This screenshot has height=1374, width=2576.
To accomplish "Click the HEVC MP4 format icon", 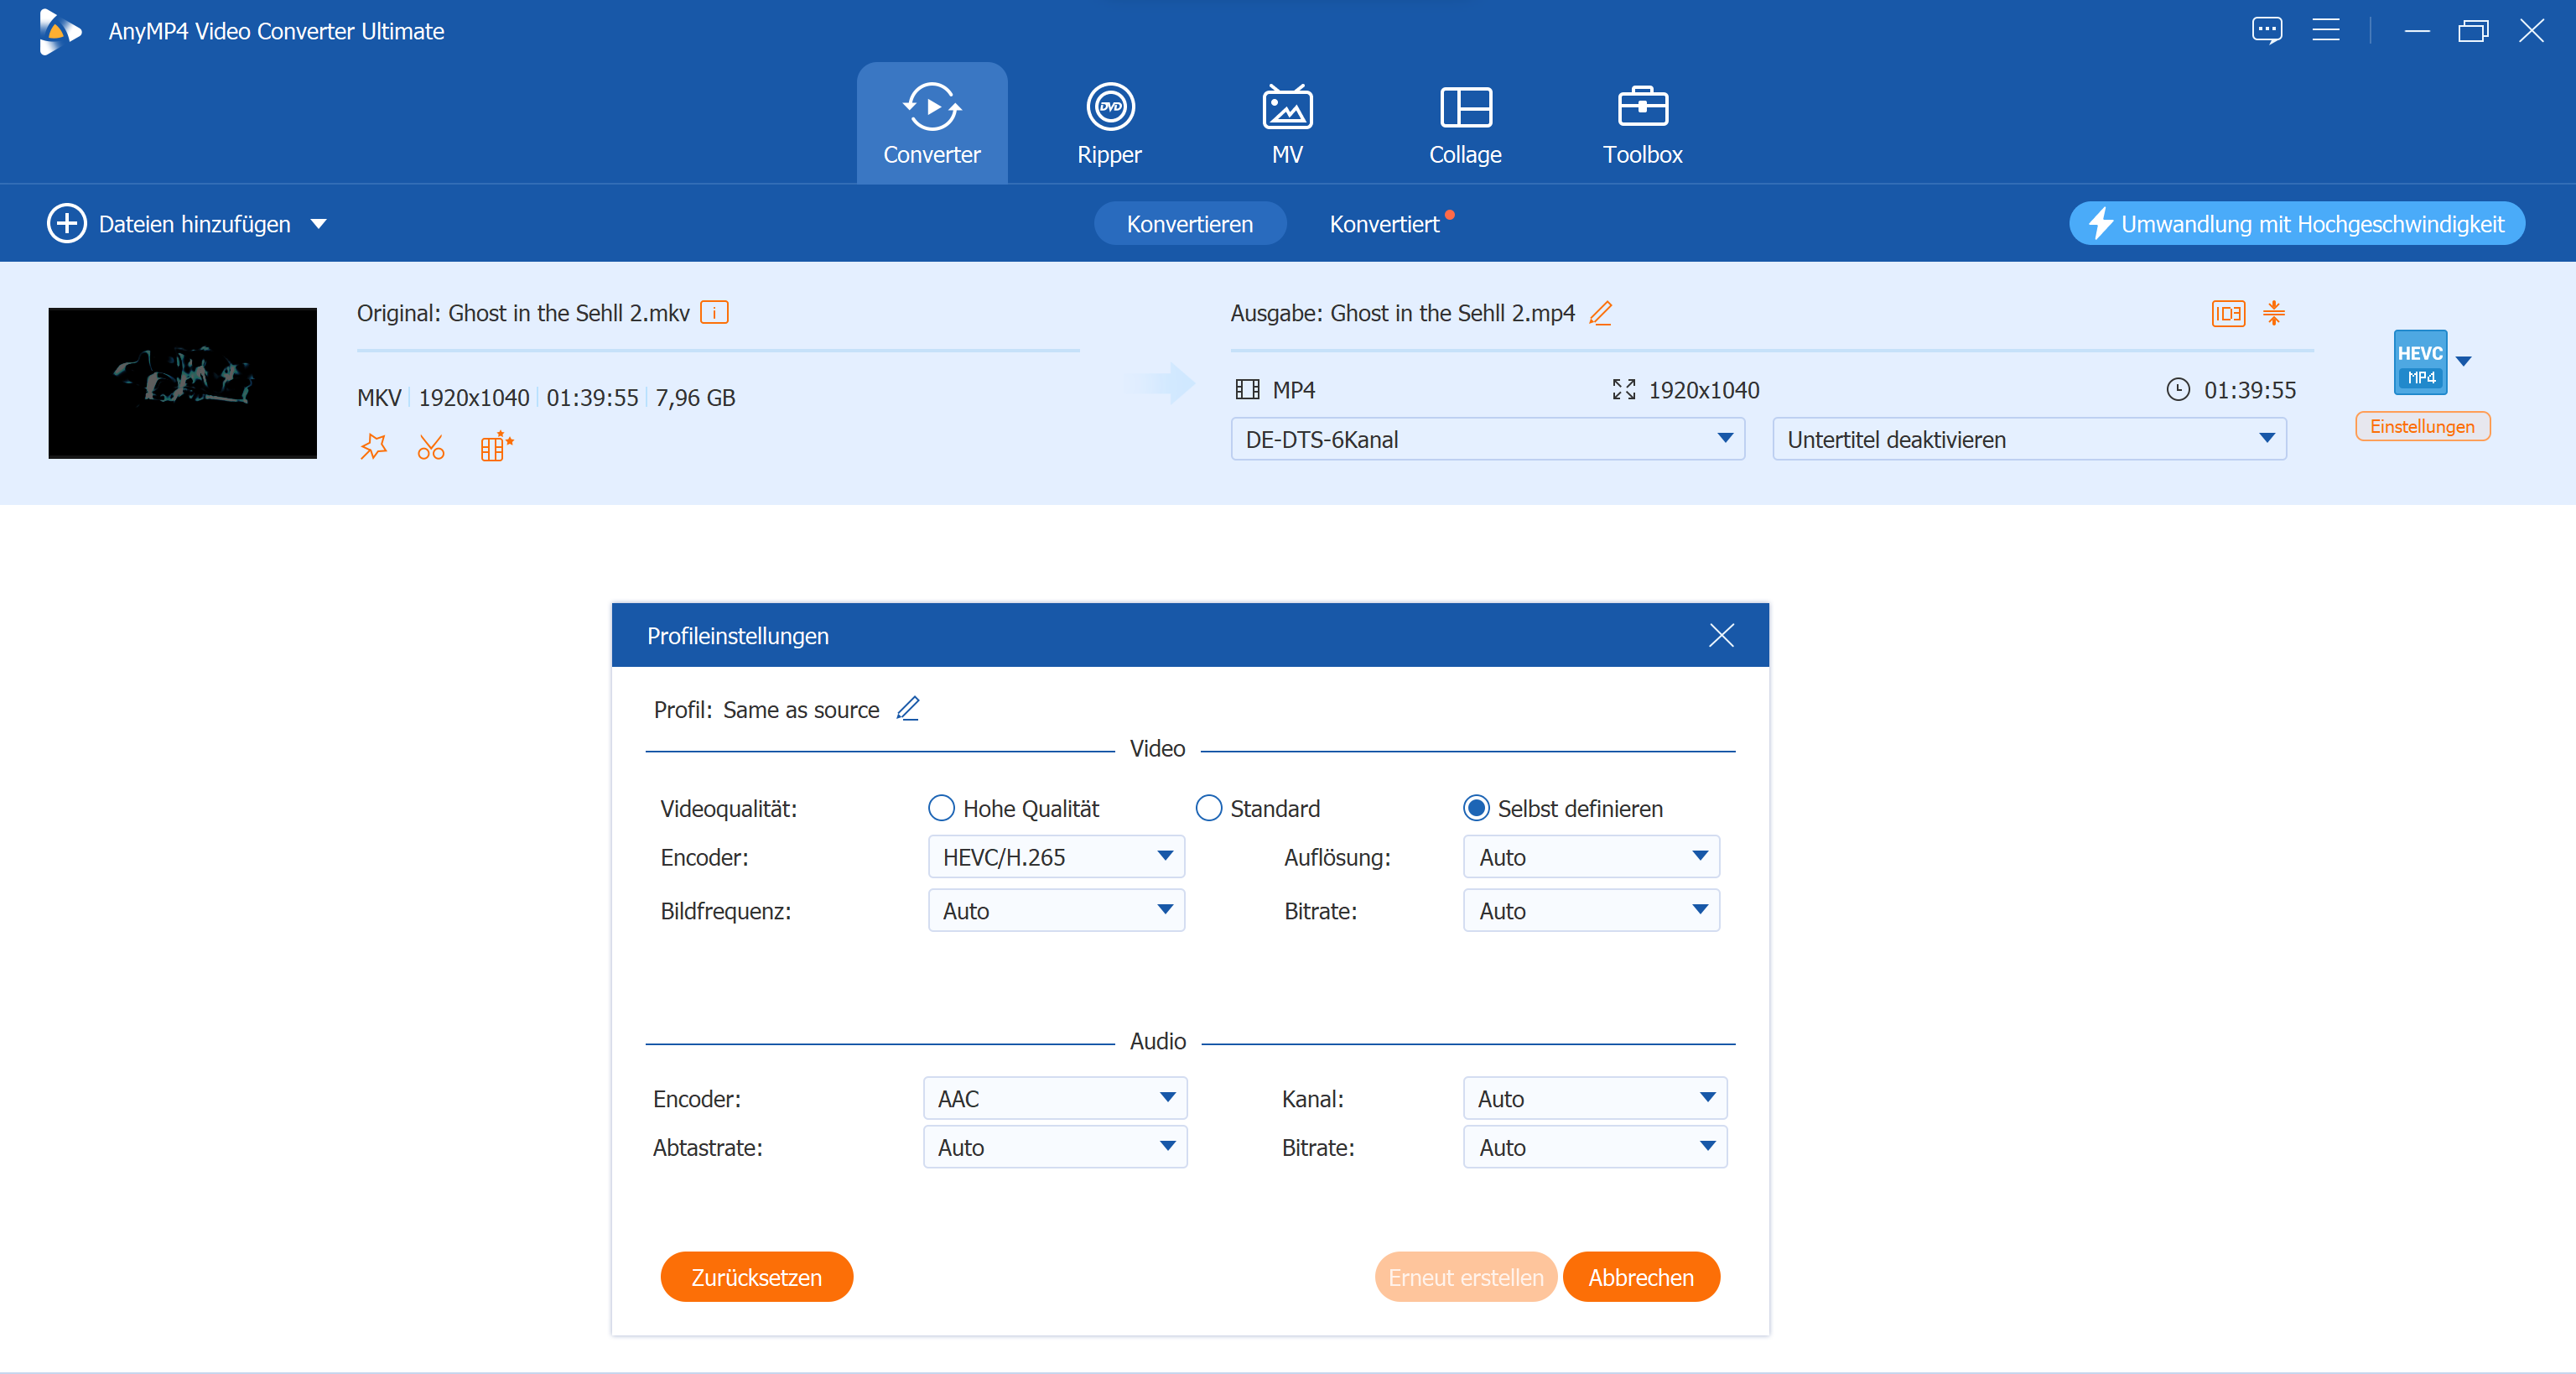I will (x=2419, y=362).
